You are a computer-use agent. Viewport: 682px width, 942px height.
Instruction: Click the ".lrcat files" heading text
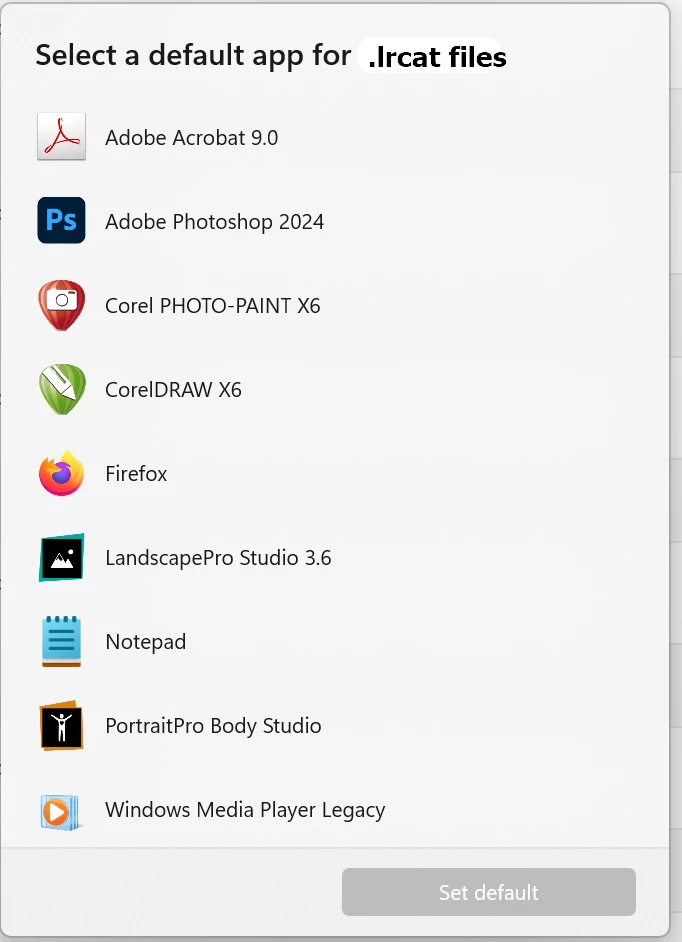coord(437,56)
